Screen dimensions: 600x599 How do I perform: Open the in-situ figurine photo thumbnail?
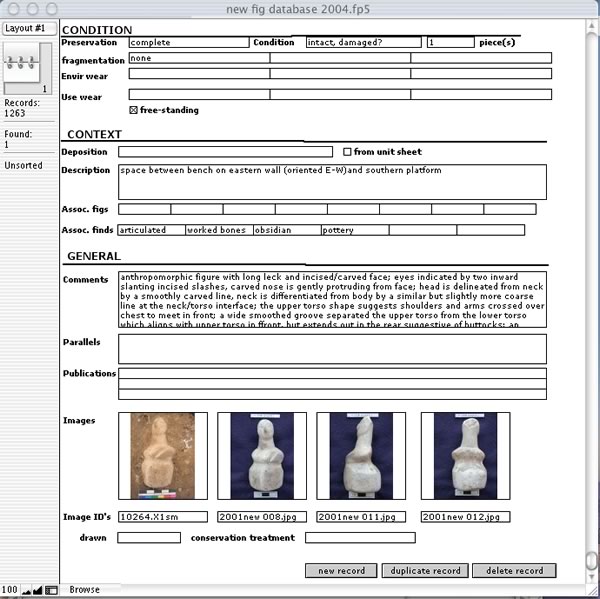click(x=163, y=455)
